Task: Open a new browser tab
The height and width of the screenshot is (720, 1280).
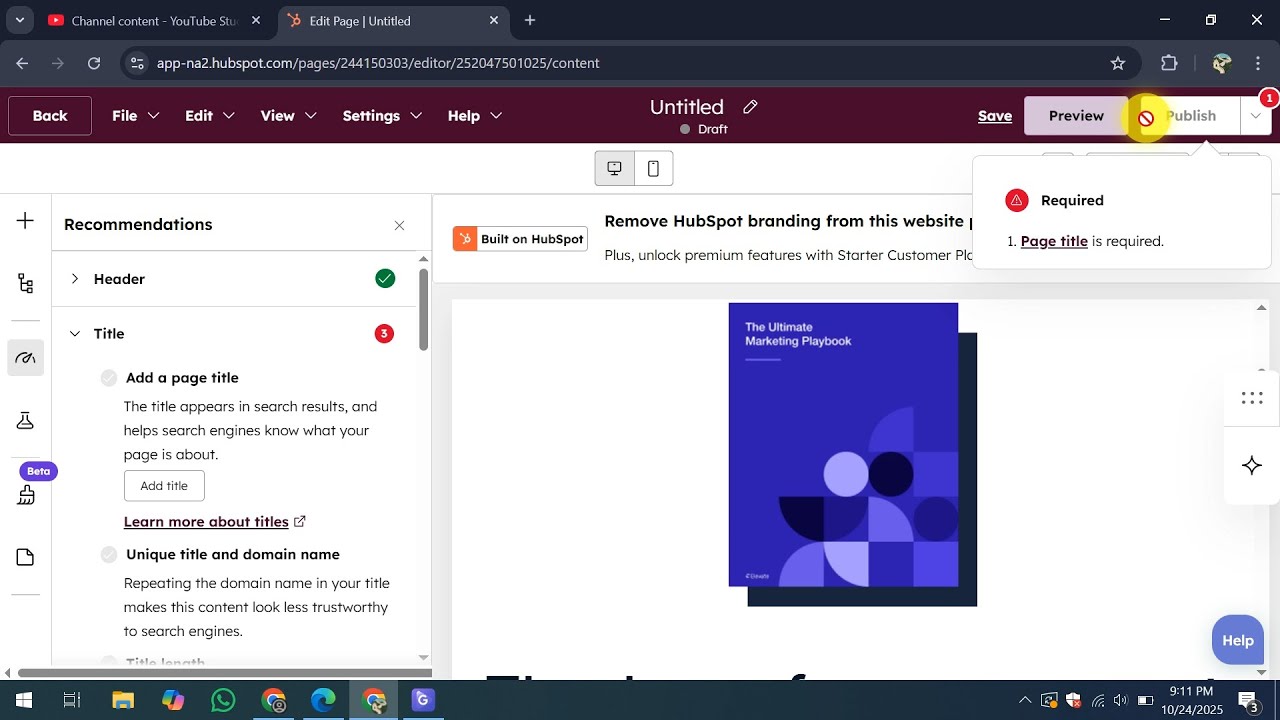Action: coord(530,20)
